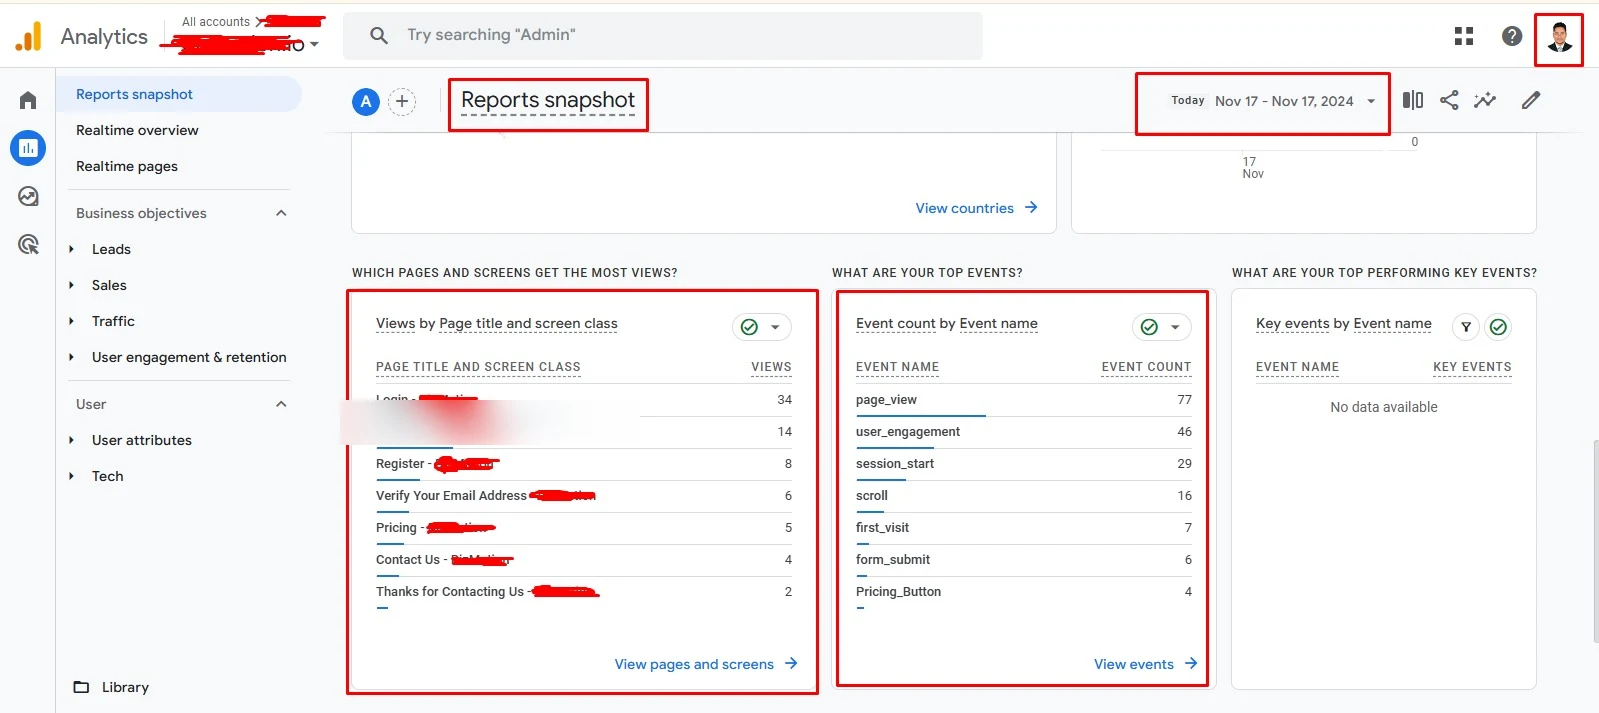Click the Verify Your Email Address page row

pyautogui.click(x=584, y=496)
